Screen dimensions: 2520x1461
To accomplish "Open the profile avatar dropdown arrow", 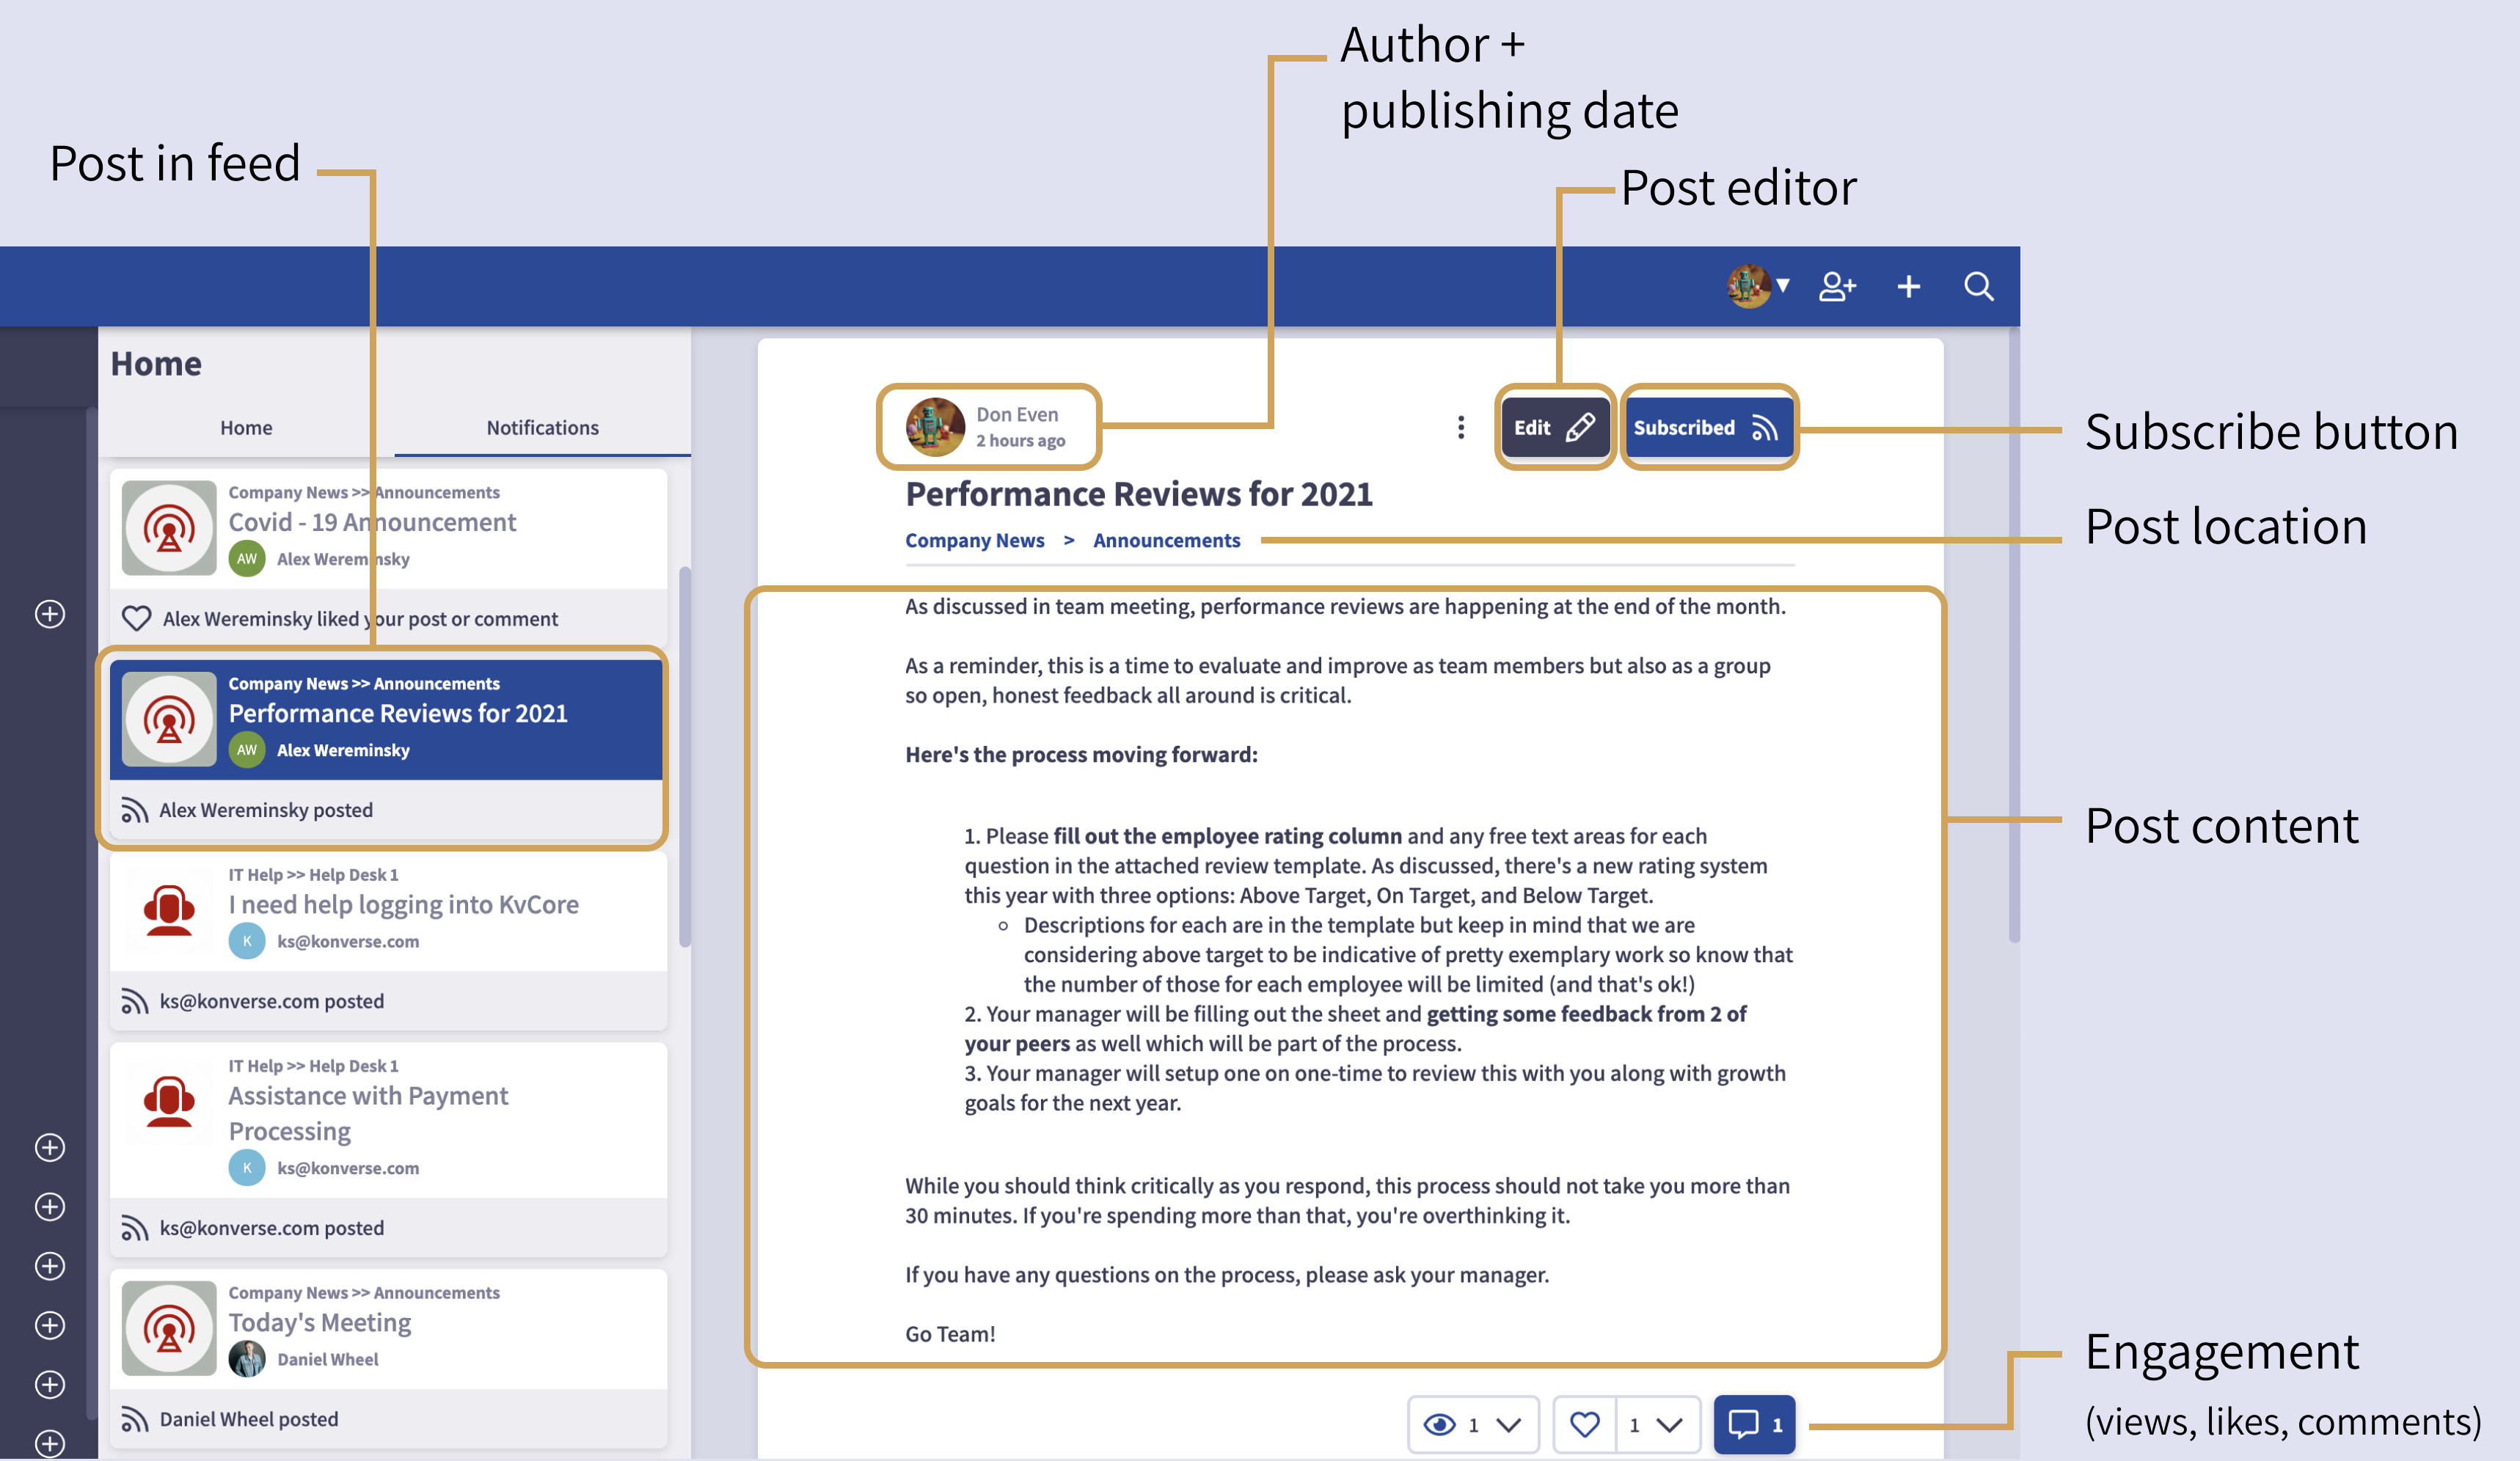I will (1782, 286).
